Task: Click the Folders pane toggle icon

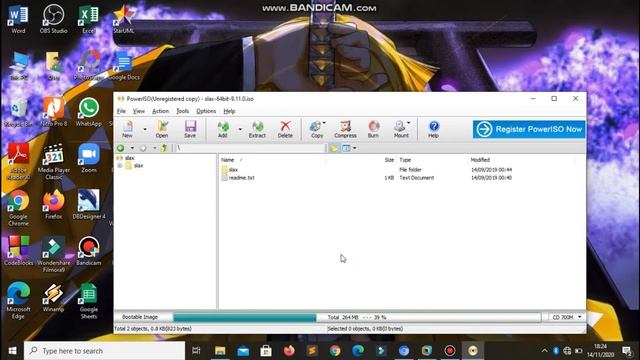Action: click(334, 148)
